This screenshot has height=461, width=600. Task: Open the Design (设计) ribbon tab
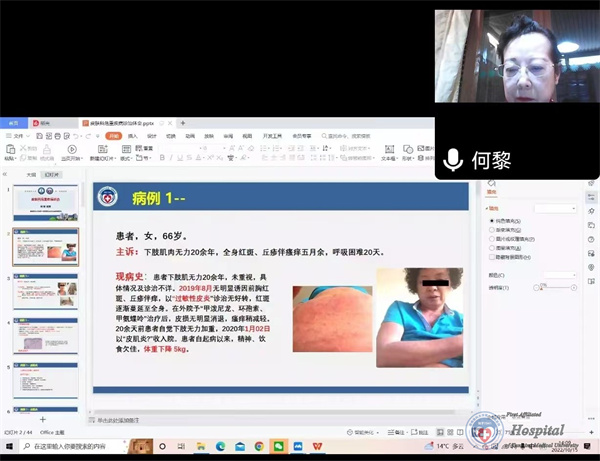(152, 136)
